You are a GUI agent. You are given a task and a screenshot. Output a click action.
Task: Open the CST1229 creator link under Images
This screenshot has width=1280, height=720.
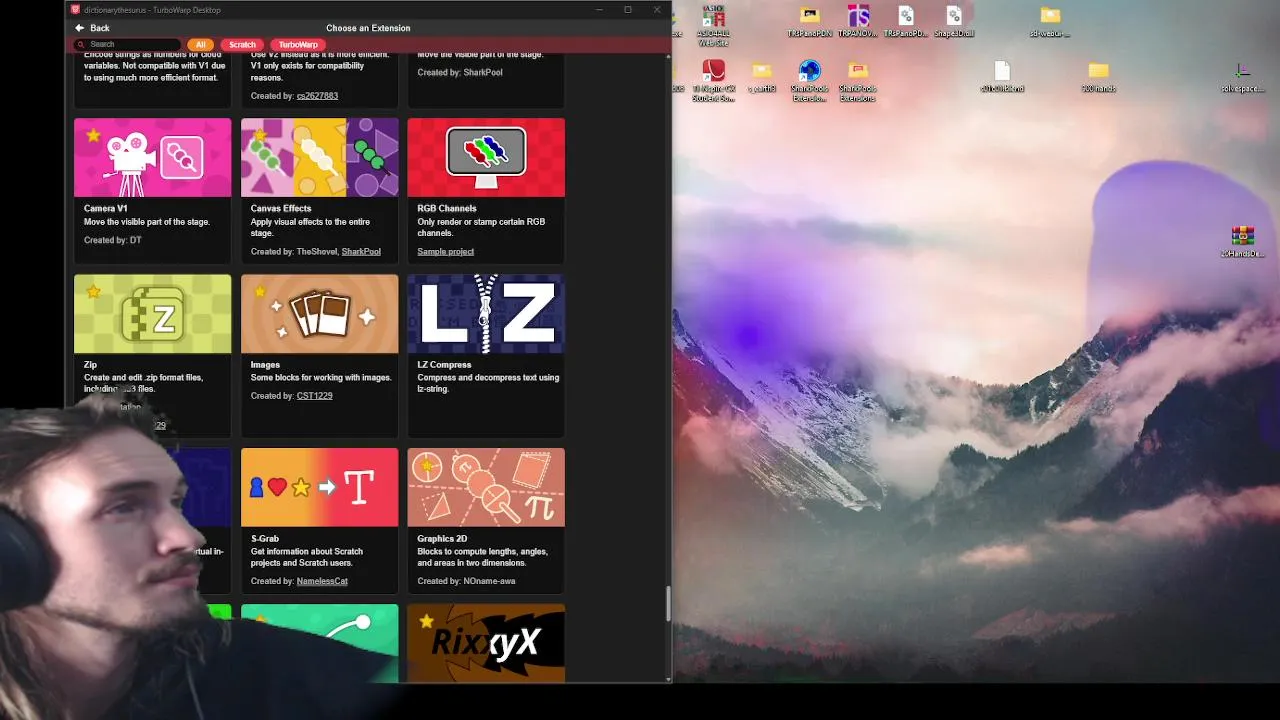click(314, 396)
